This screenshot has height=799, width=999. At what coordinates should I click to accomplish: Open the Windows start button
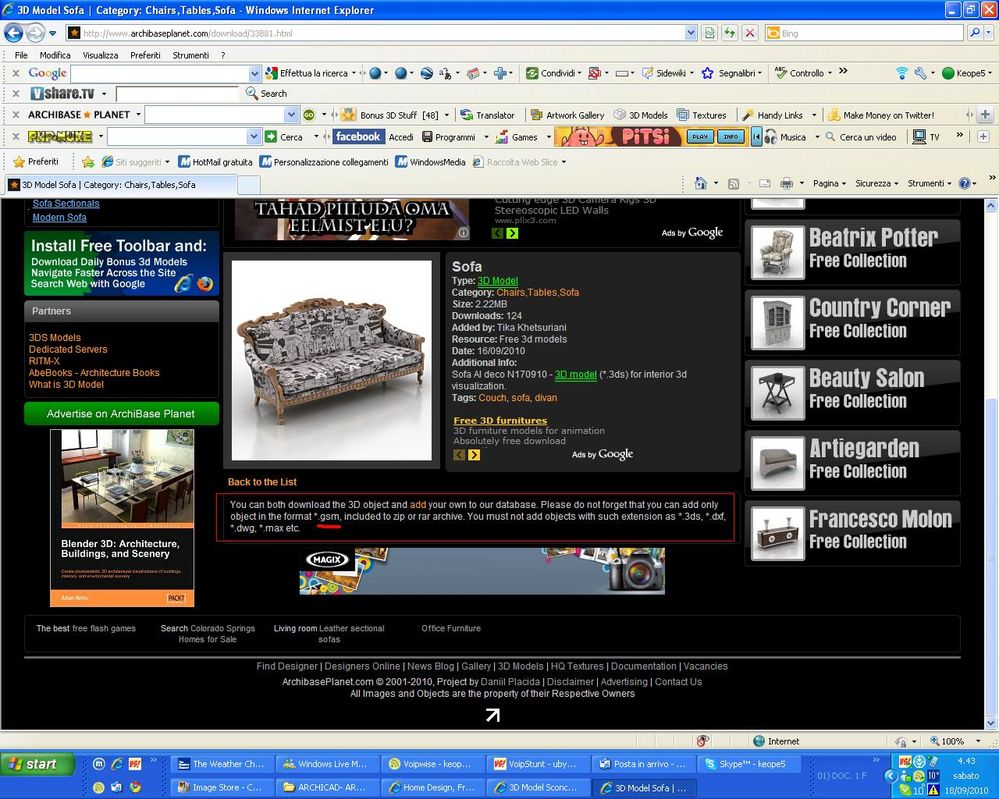tap(37, 763)
